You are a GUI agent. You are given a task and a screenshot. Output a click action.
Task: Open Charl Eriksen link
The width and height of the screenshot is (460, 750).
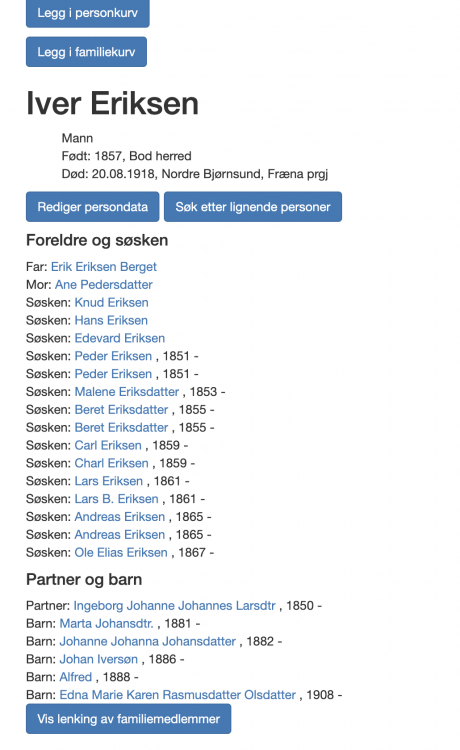111,463
